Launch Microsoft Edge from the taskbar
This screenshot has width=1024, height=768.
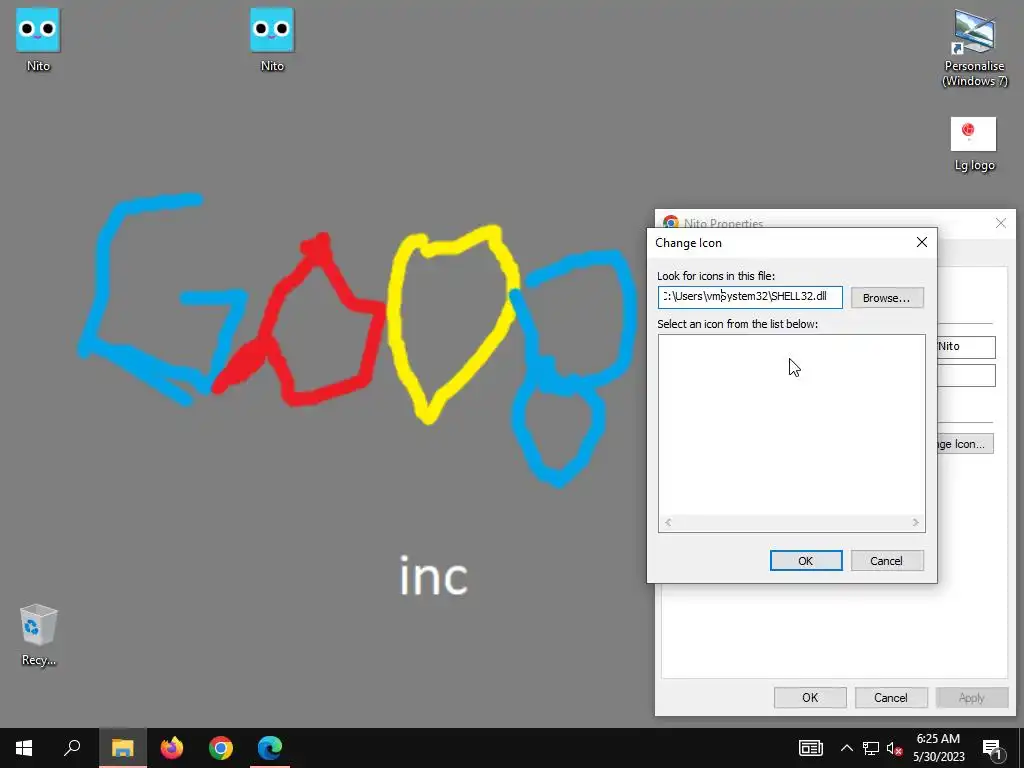(270, 748)
